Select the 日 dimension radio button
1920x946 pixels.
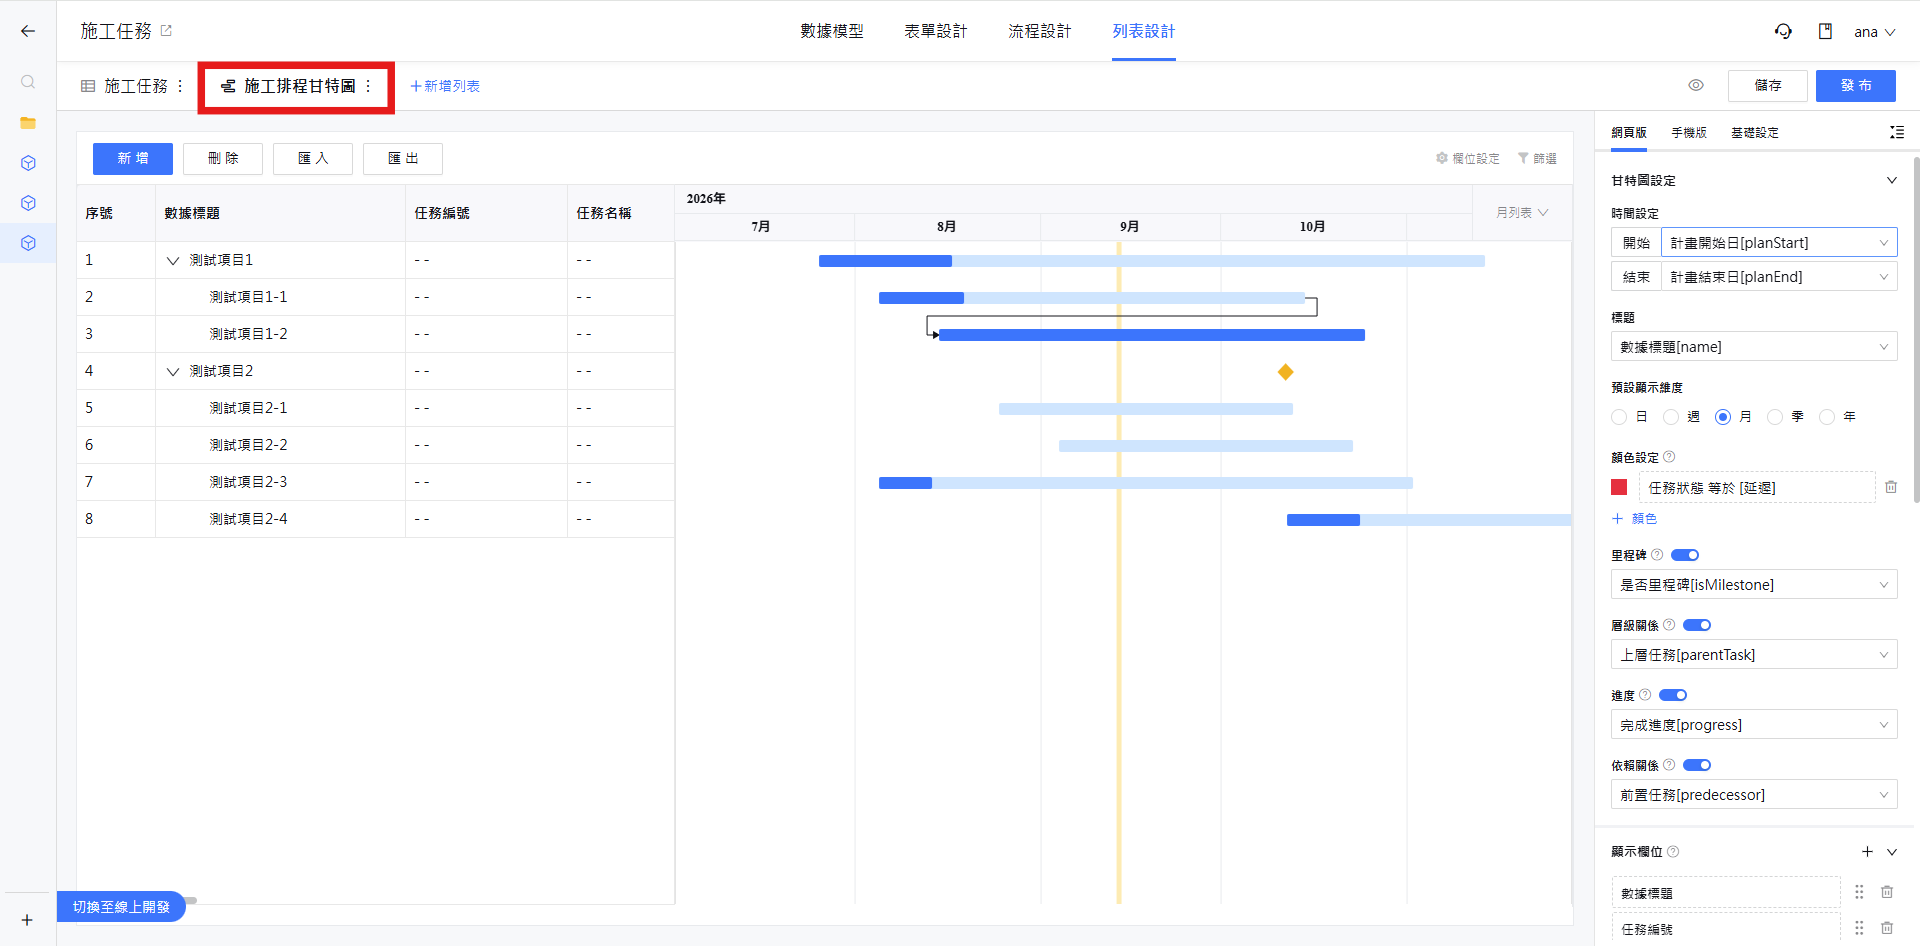pos(1619,417)
